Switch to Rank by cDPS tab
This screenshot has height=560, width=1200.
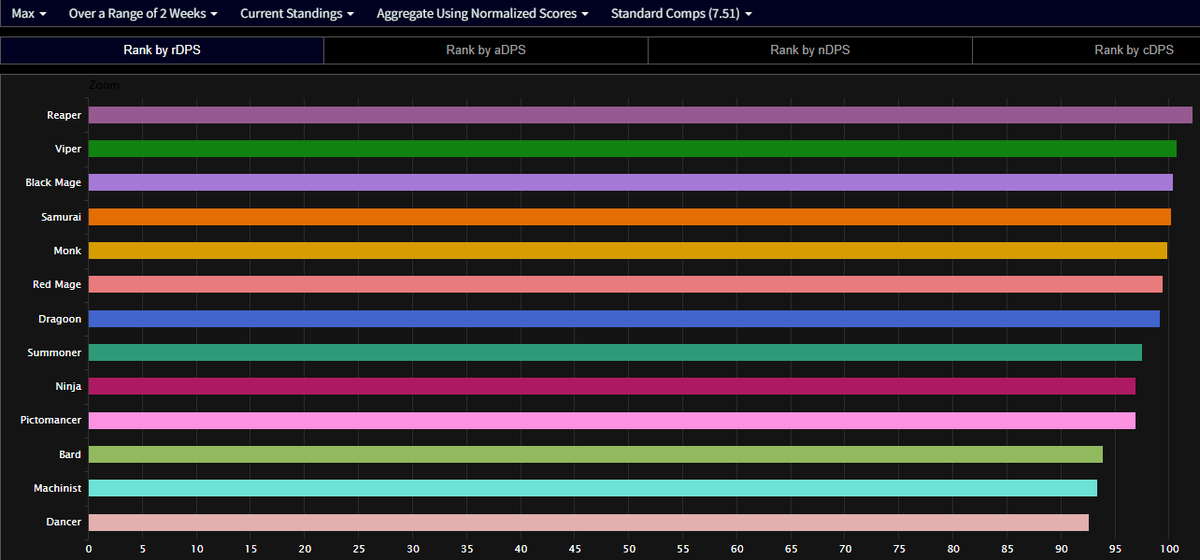(1086, 50)
